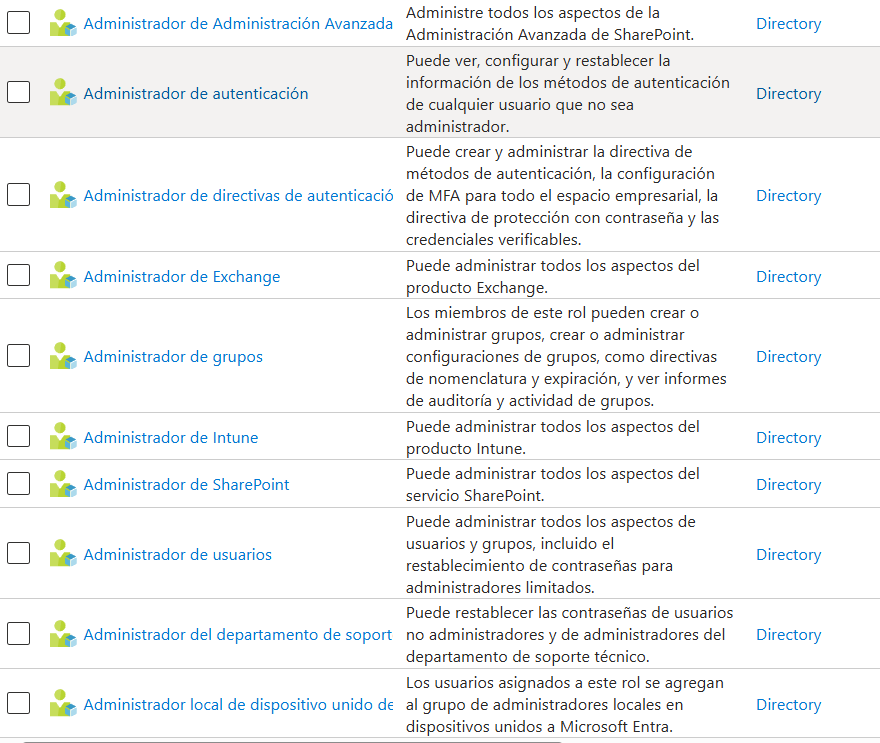This screenshot has width=880, height=743.
Task: Open the Administrador de SharePoint role
Action: [x=186, y=484]
